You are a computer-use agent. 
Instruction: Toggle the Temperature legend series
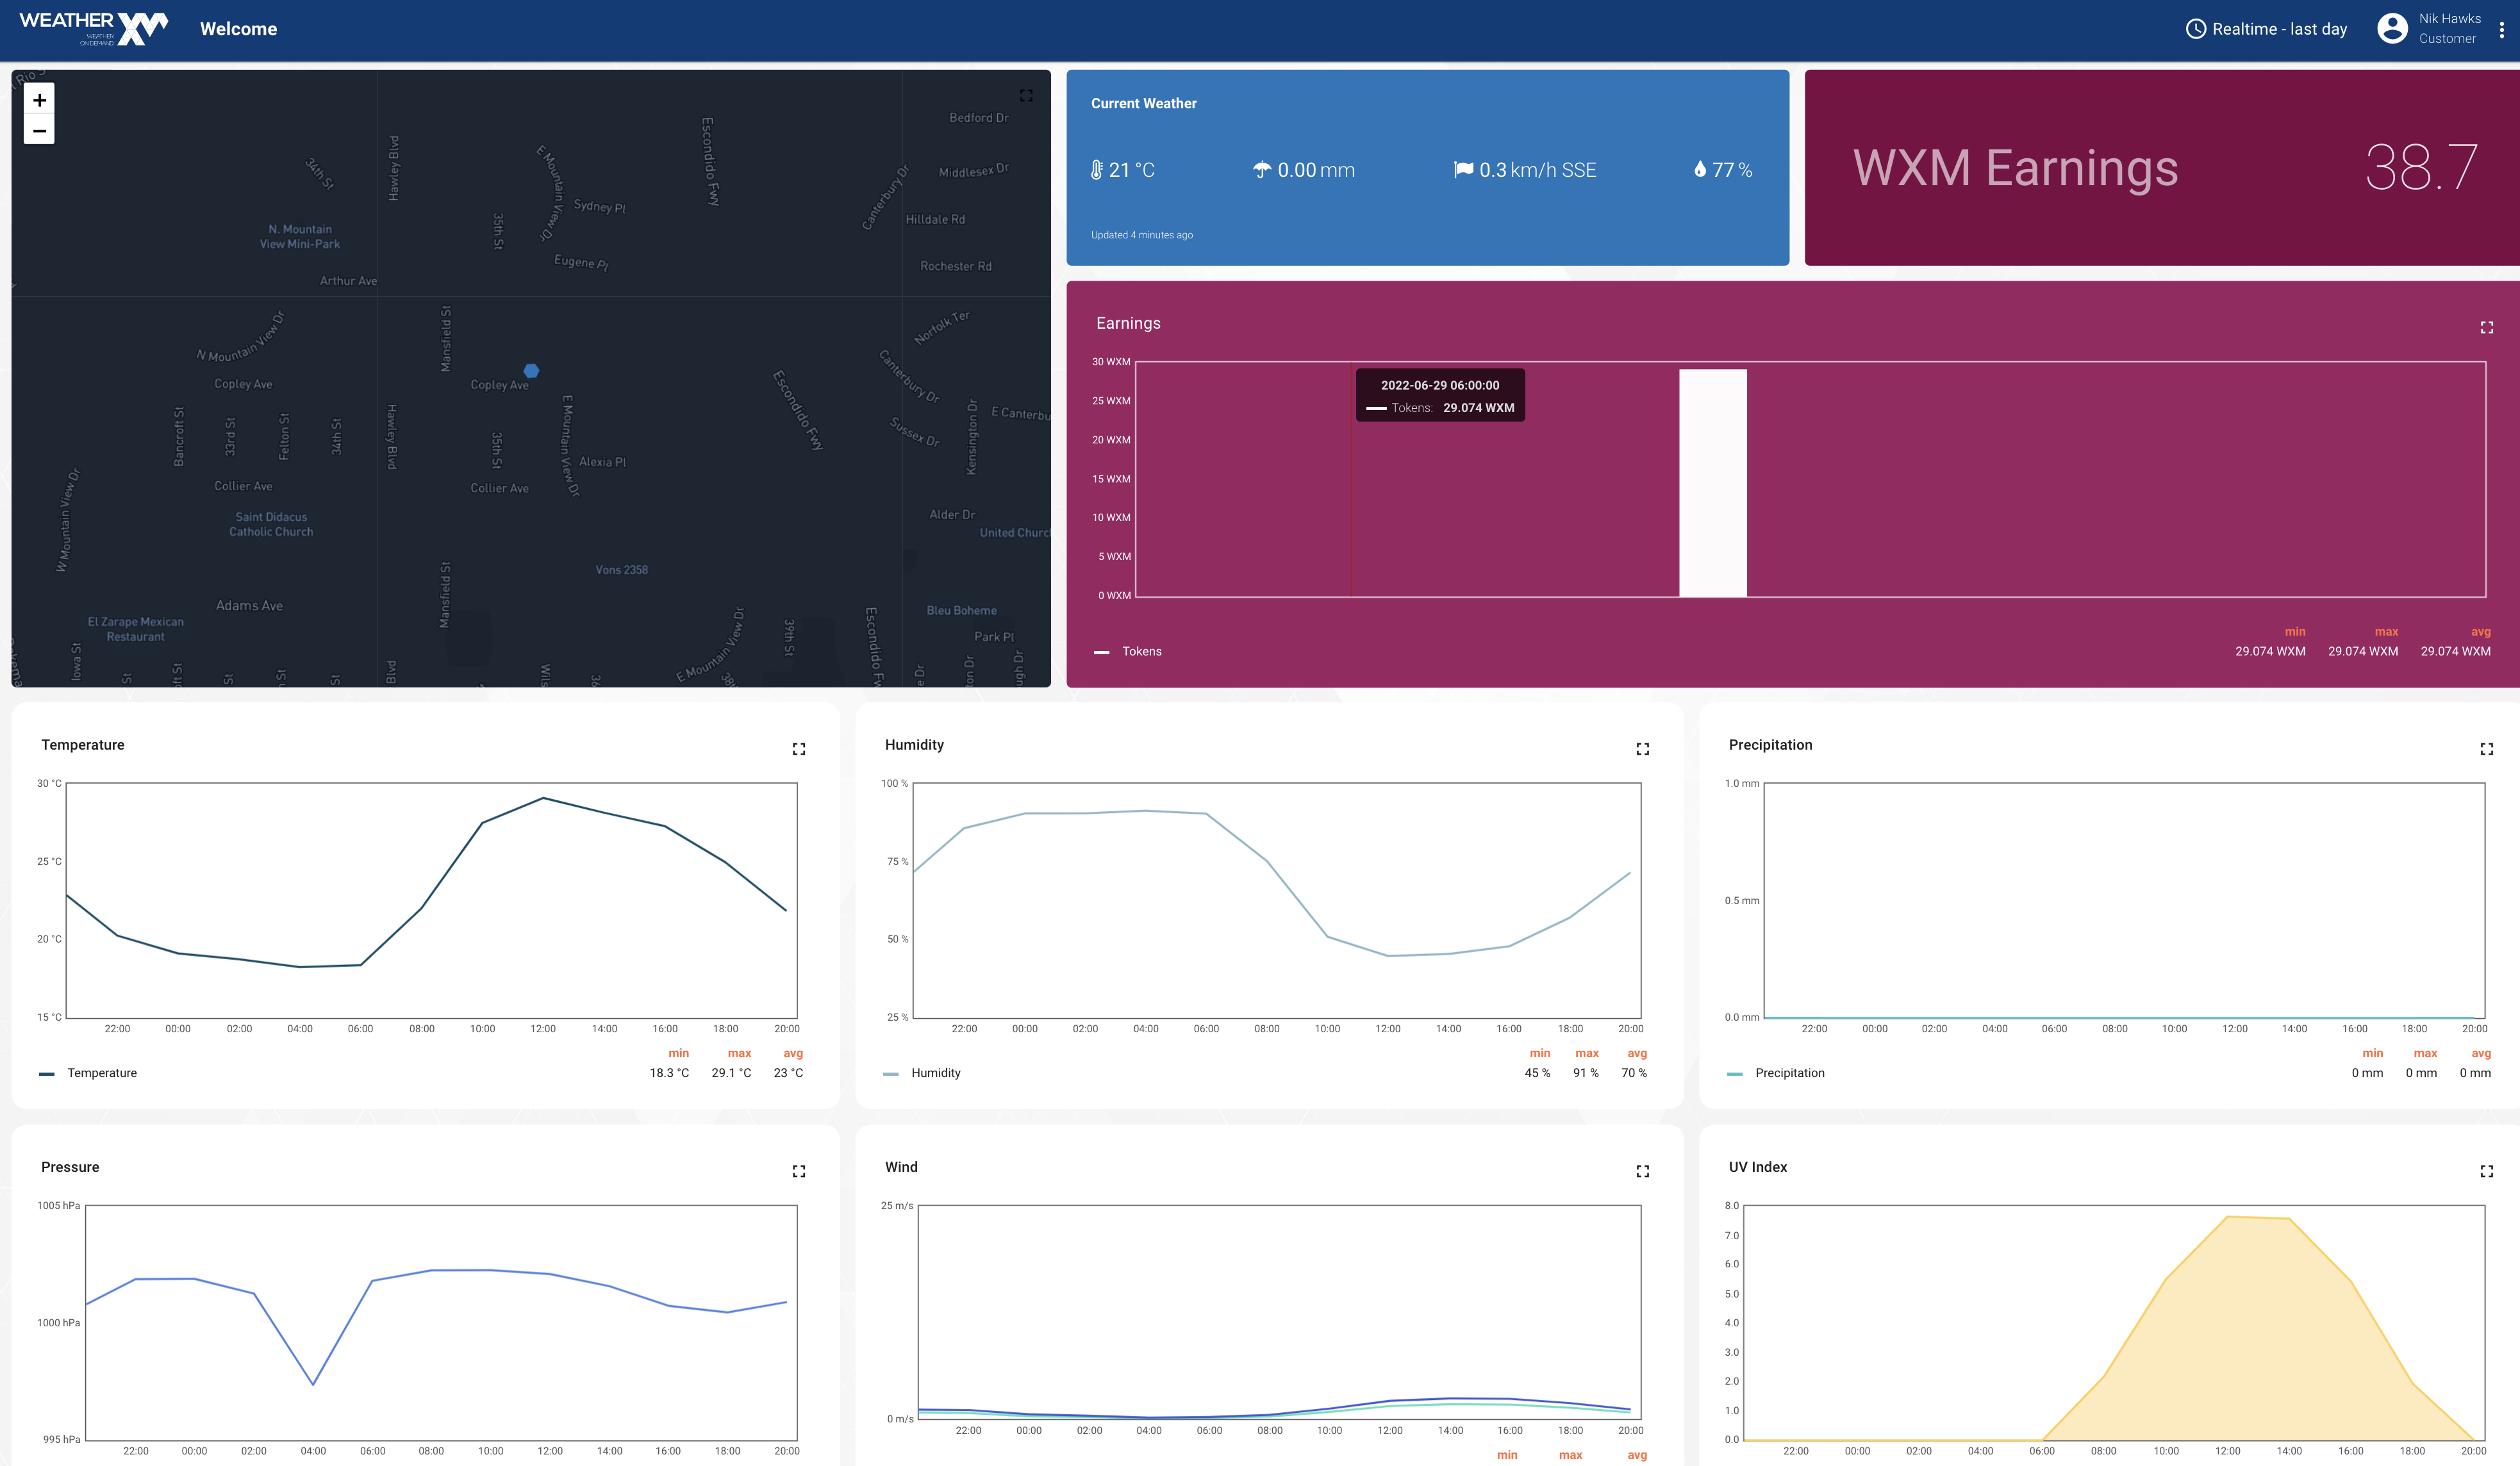point(101,1073)
